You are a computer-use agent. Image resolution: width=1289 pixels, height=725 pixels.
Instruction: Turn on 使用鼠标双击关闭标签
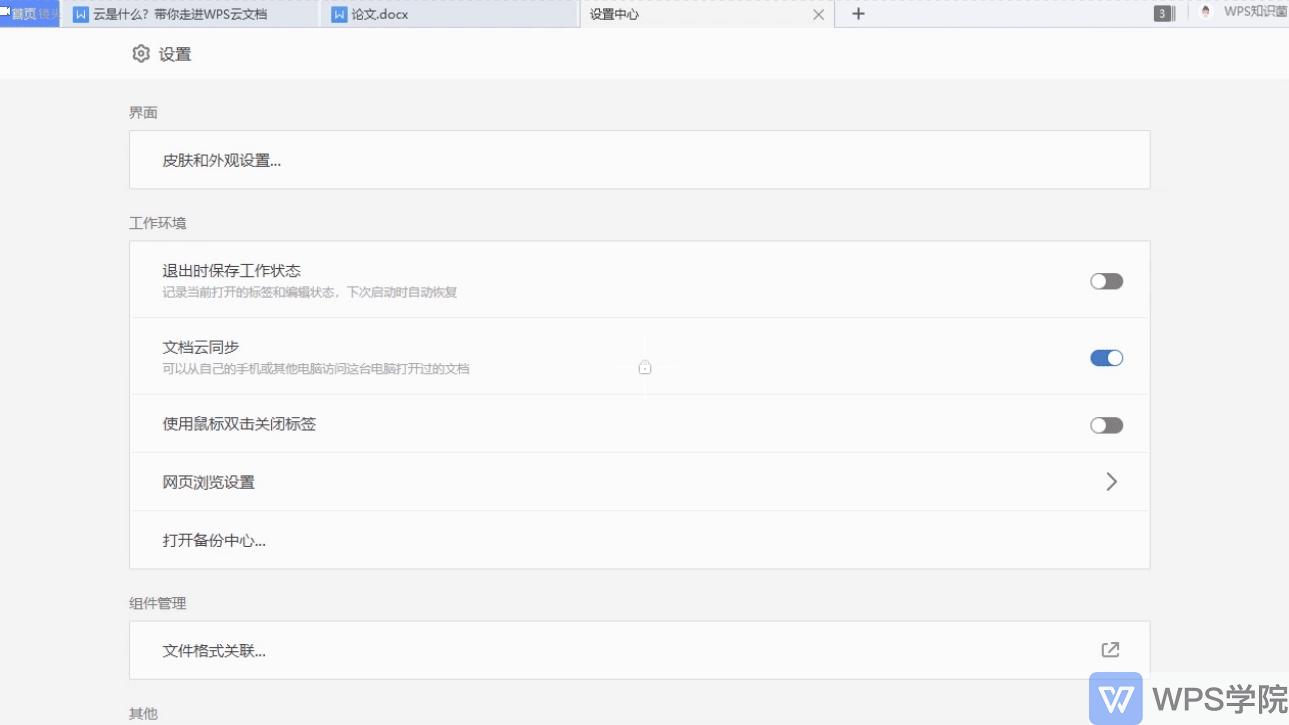coord(1105,424)
